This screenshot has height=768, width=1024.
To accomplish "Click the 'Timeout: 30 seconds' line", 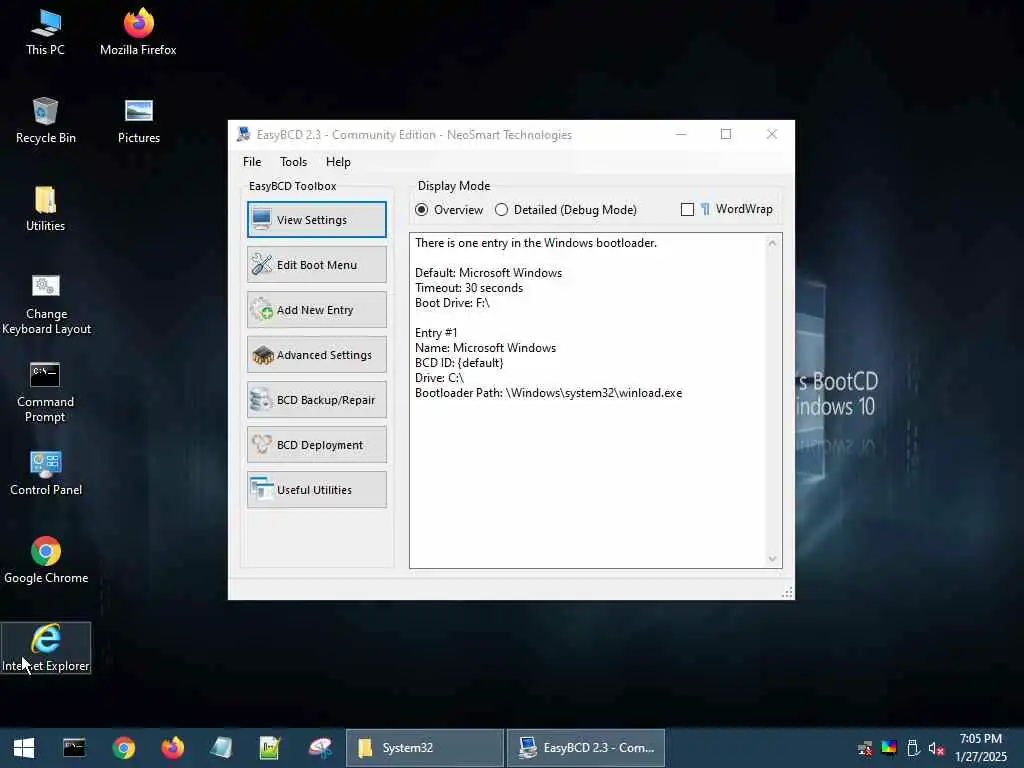I will (469, 288).
